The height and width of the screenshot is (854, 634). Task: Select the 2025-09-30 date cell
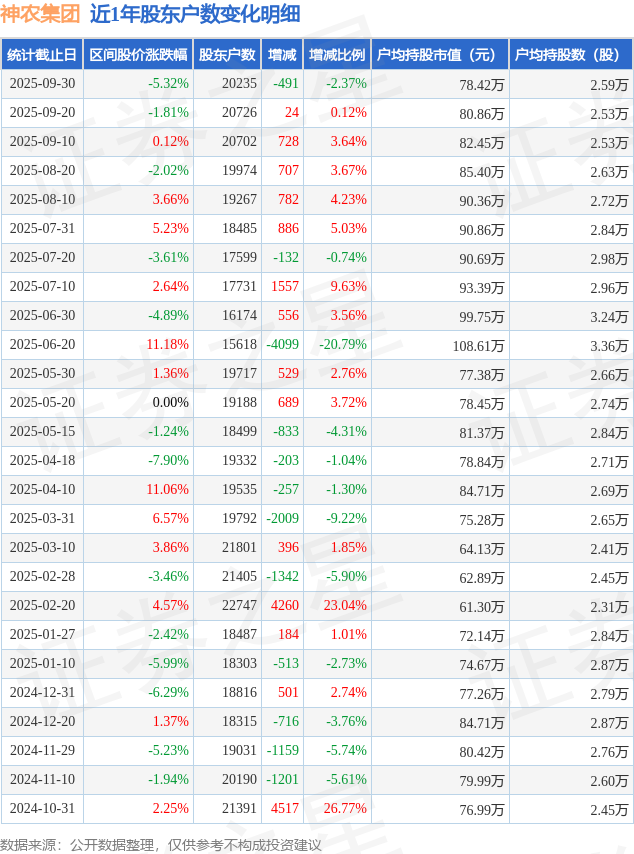[x=42, y=84]
